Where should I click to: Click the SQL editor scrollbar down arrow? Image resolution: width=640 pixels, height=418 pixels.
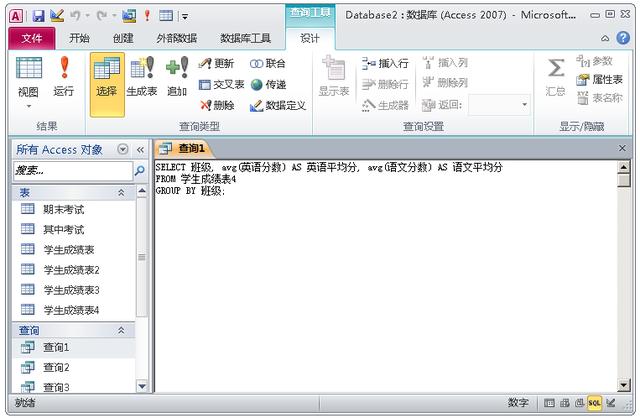click(624, 385)
